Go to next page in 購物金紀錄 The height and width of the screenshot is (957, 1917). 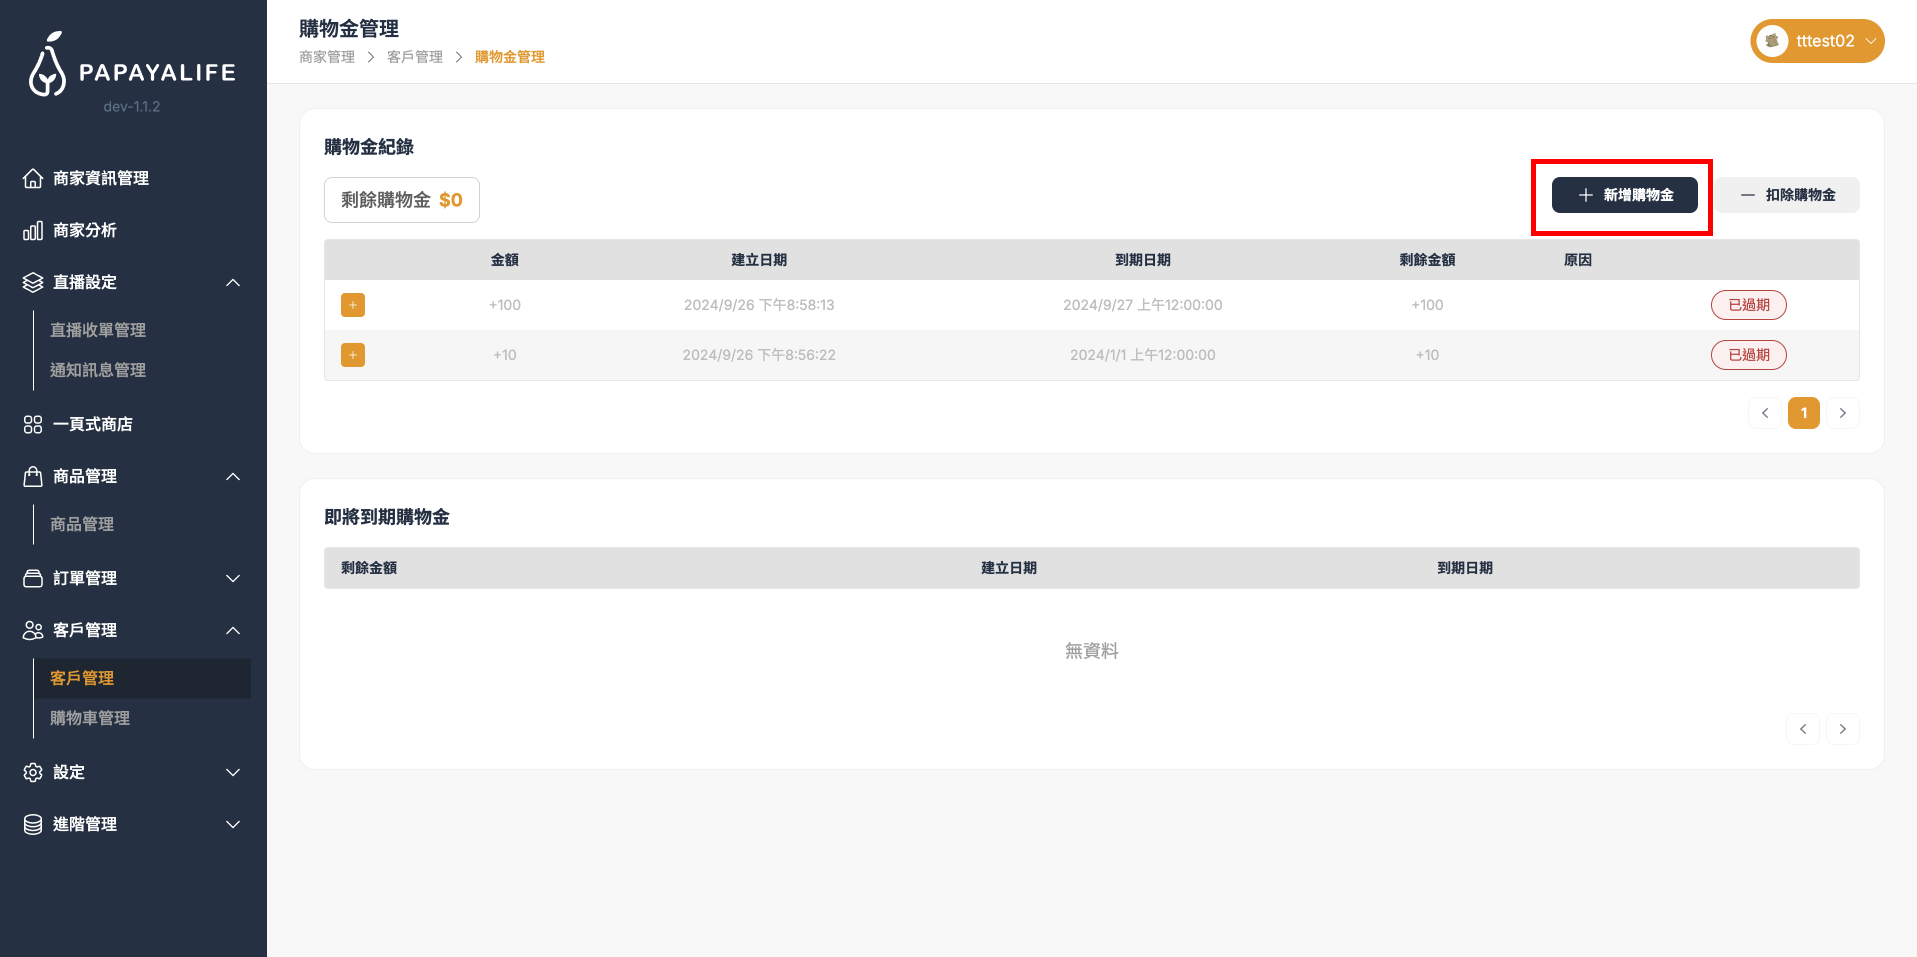click(1842, 413)
